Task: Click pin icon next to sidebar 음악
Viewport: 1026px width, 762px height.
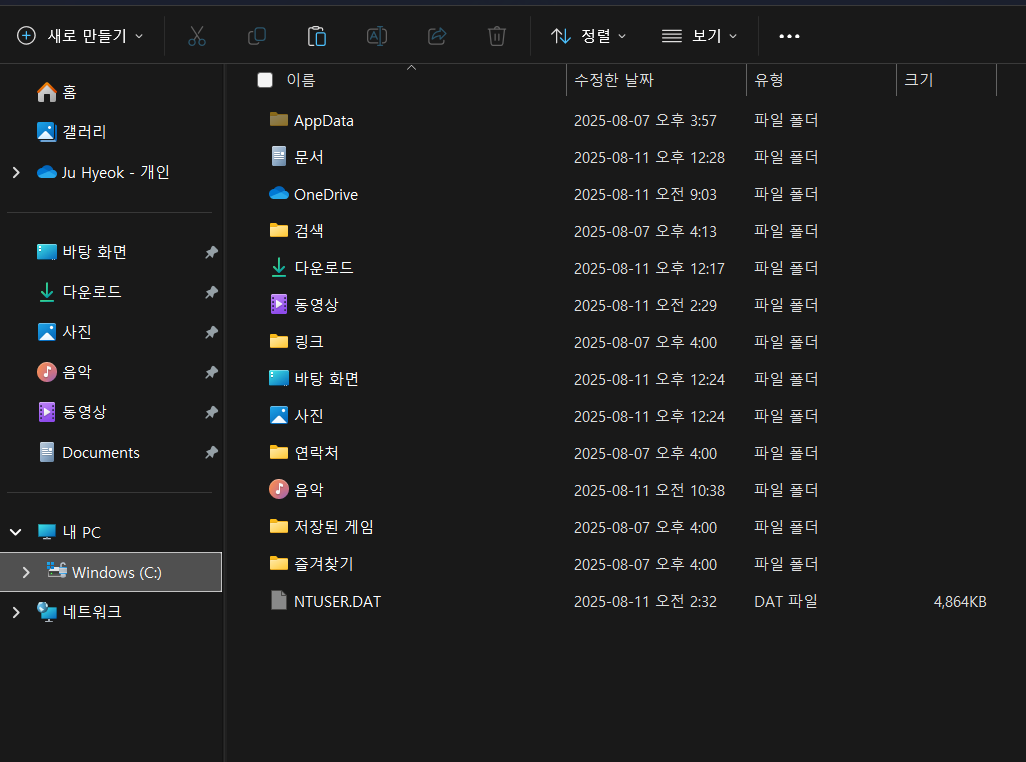Action: click(x=211, y=372)
